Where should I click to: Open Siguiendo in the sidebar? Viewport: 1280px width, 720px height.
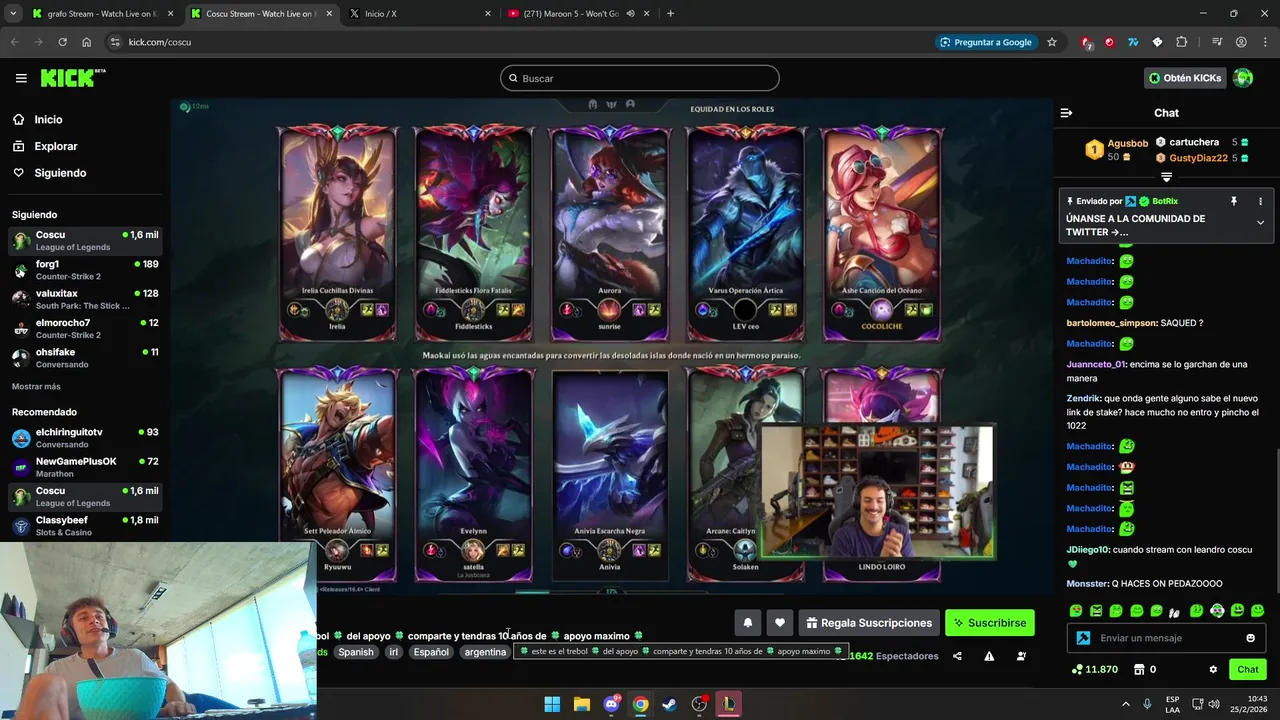tap(60, 173)
